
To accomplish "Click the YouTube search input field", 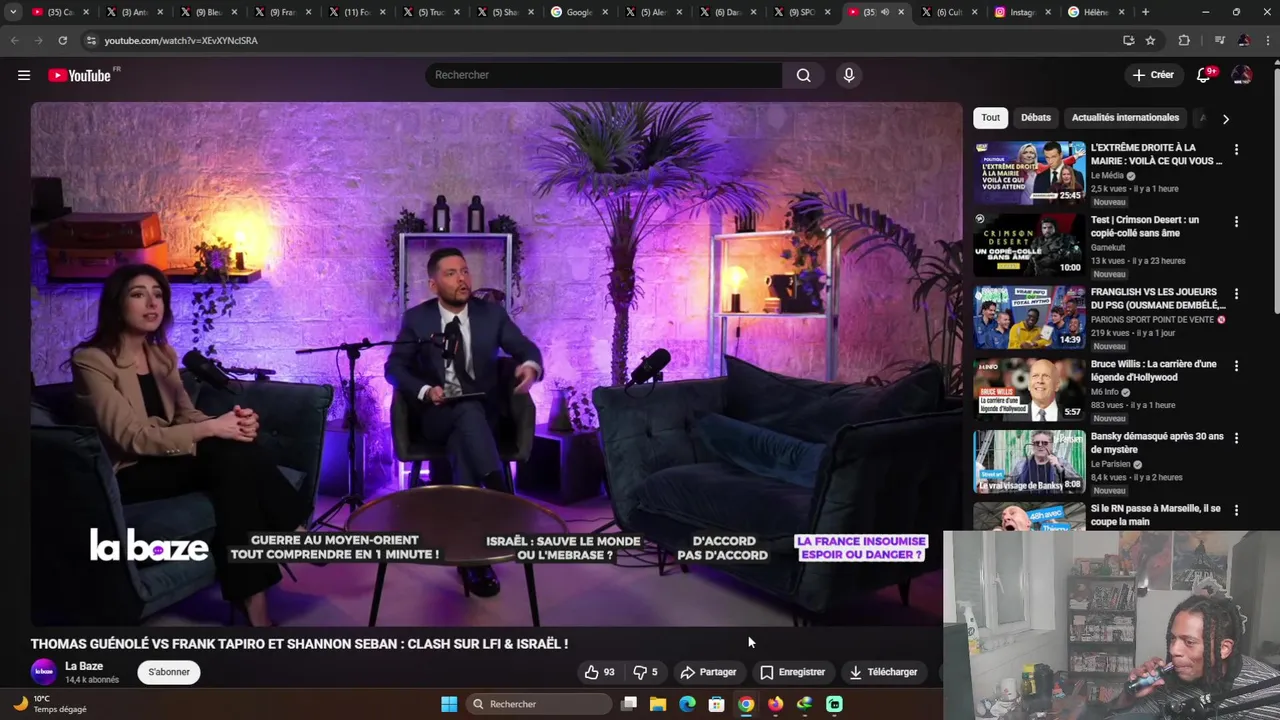I will click(604, 75).
